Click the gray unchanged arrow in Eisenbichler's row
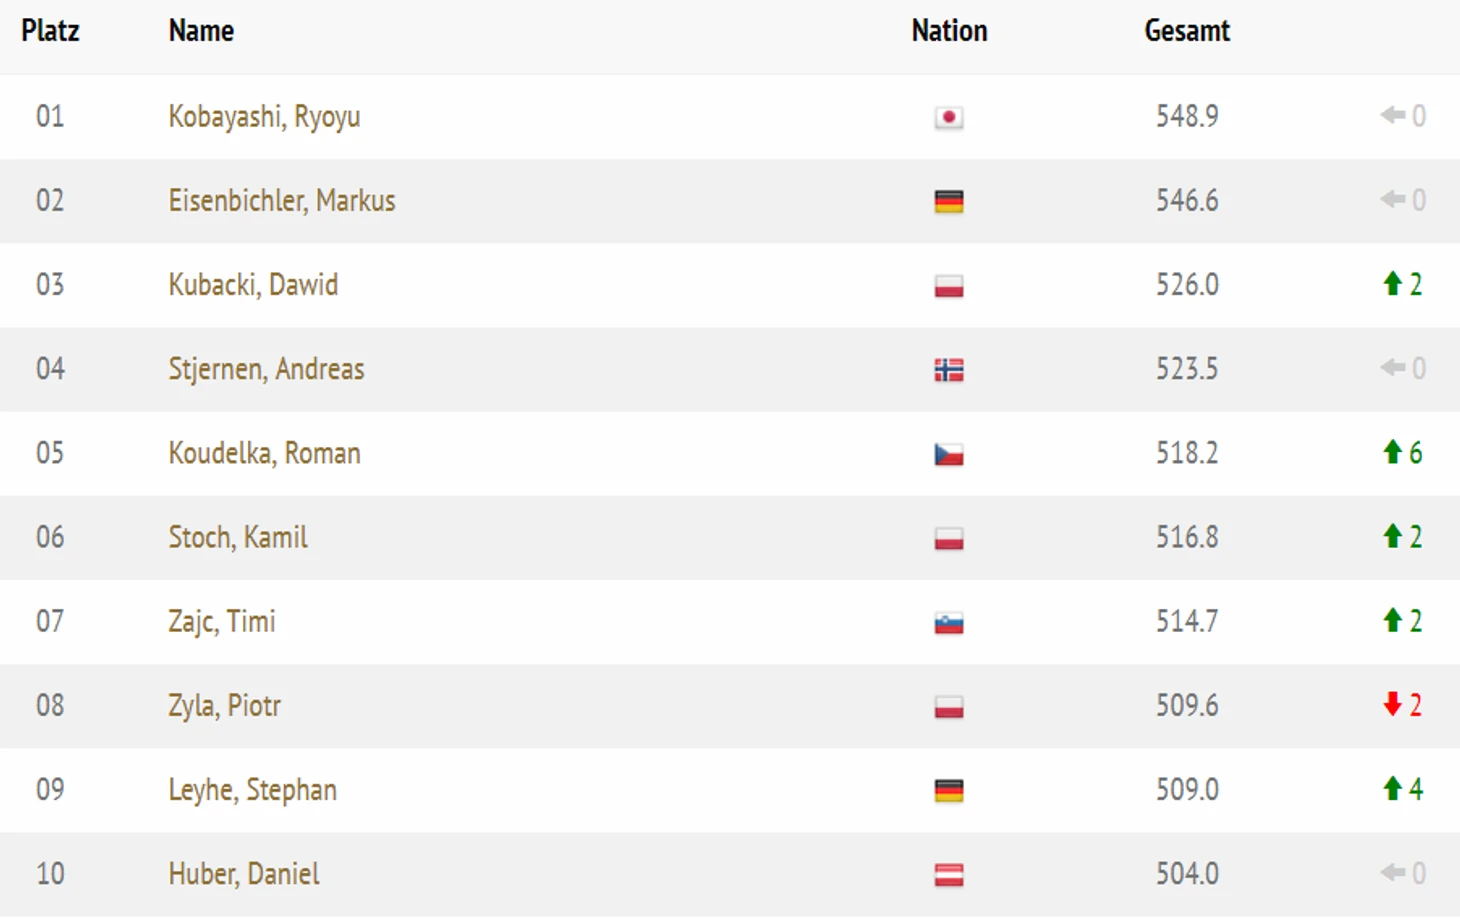The width and height of the screenshot is (1460, 918). pyautogui.click(x=1392, y=200)
